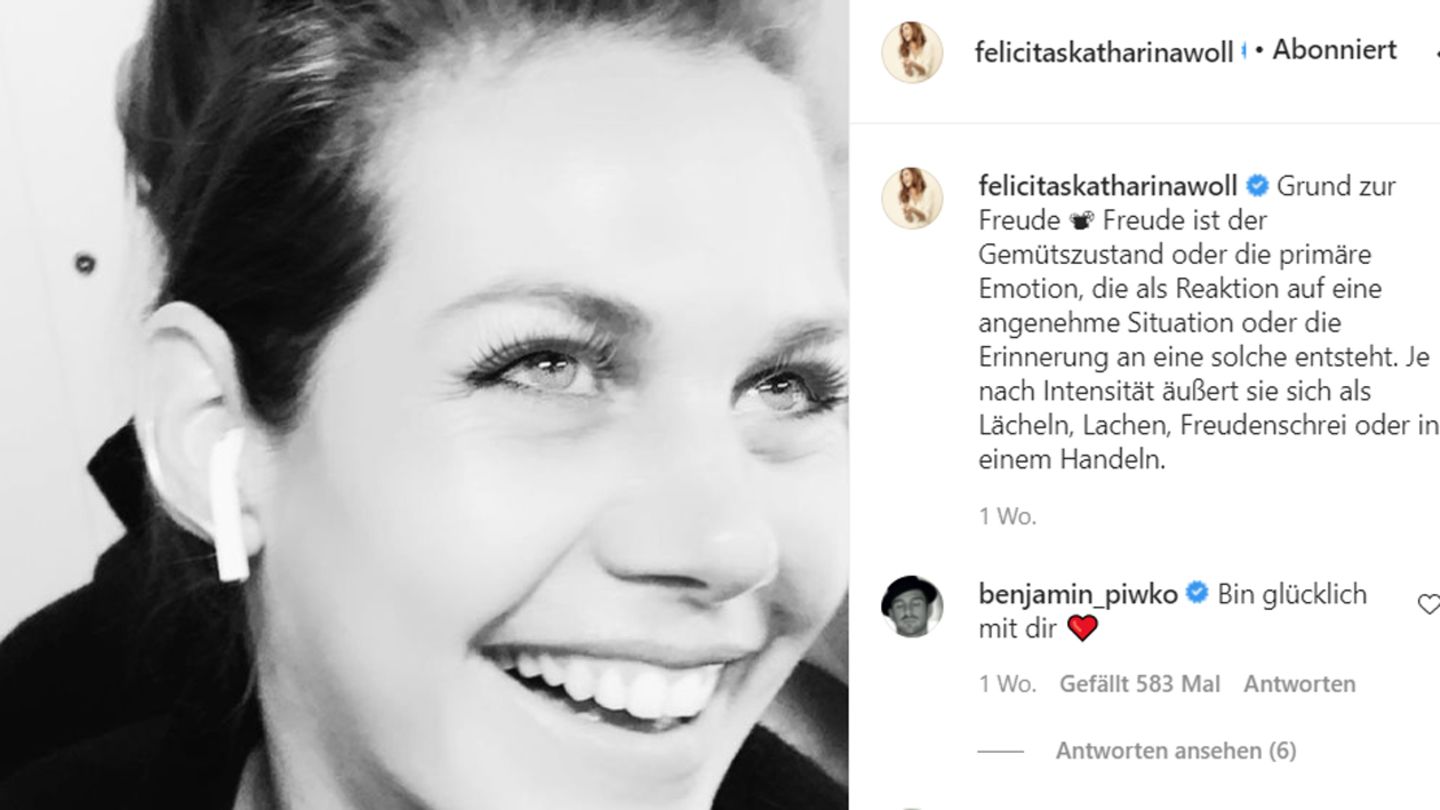The height and width of the screenshot is (810, 1440).
Task: Expand replies with Antworten ansehen (6)
Action: (x=1176, y=751)
